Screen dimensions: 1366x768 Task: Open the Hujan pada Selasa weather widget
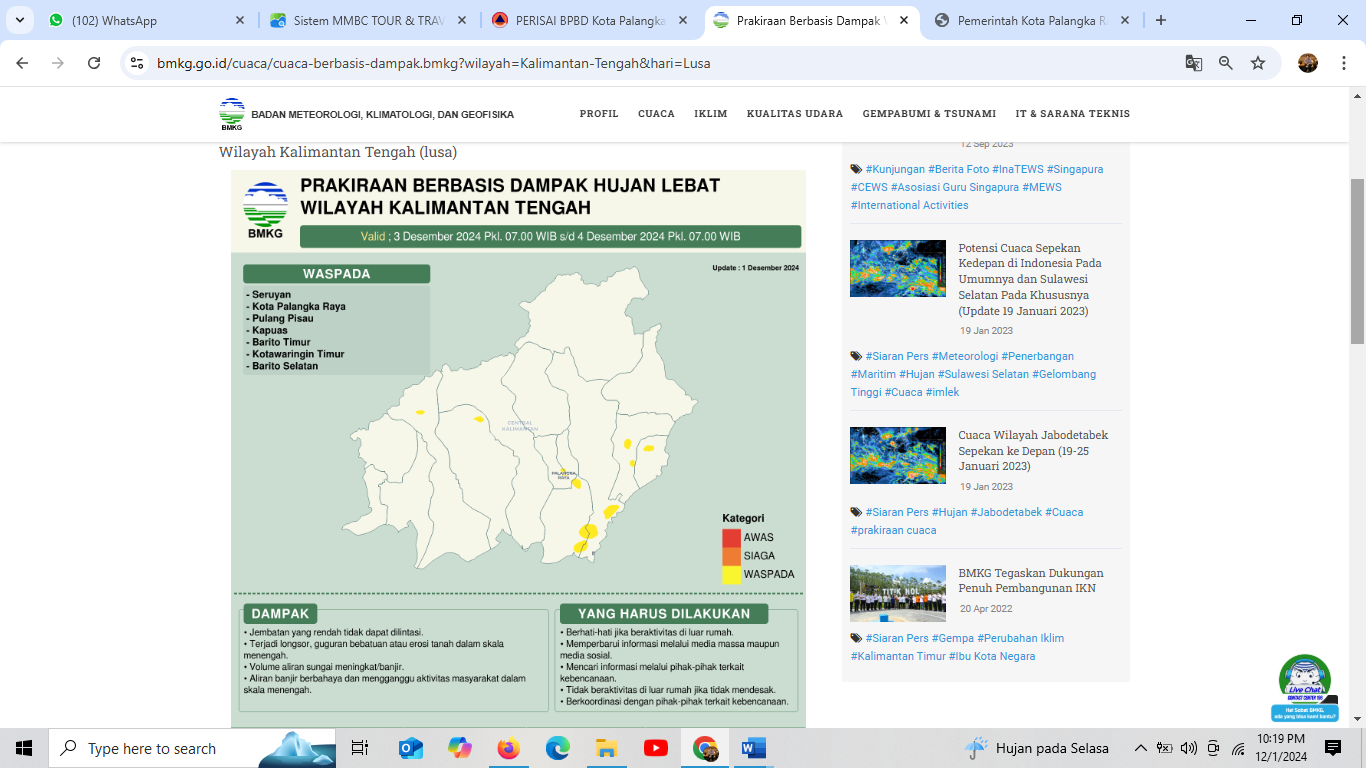pos(1038,748)
